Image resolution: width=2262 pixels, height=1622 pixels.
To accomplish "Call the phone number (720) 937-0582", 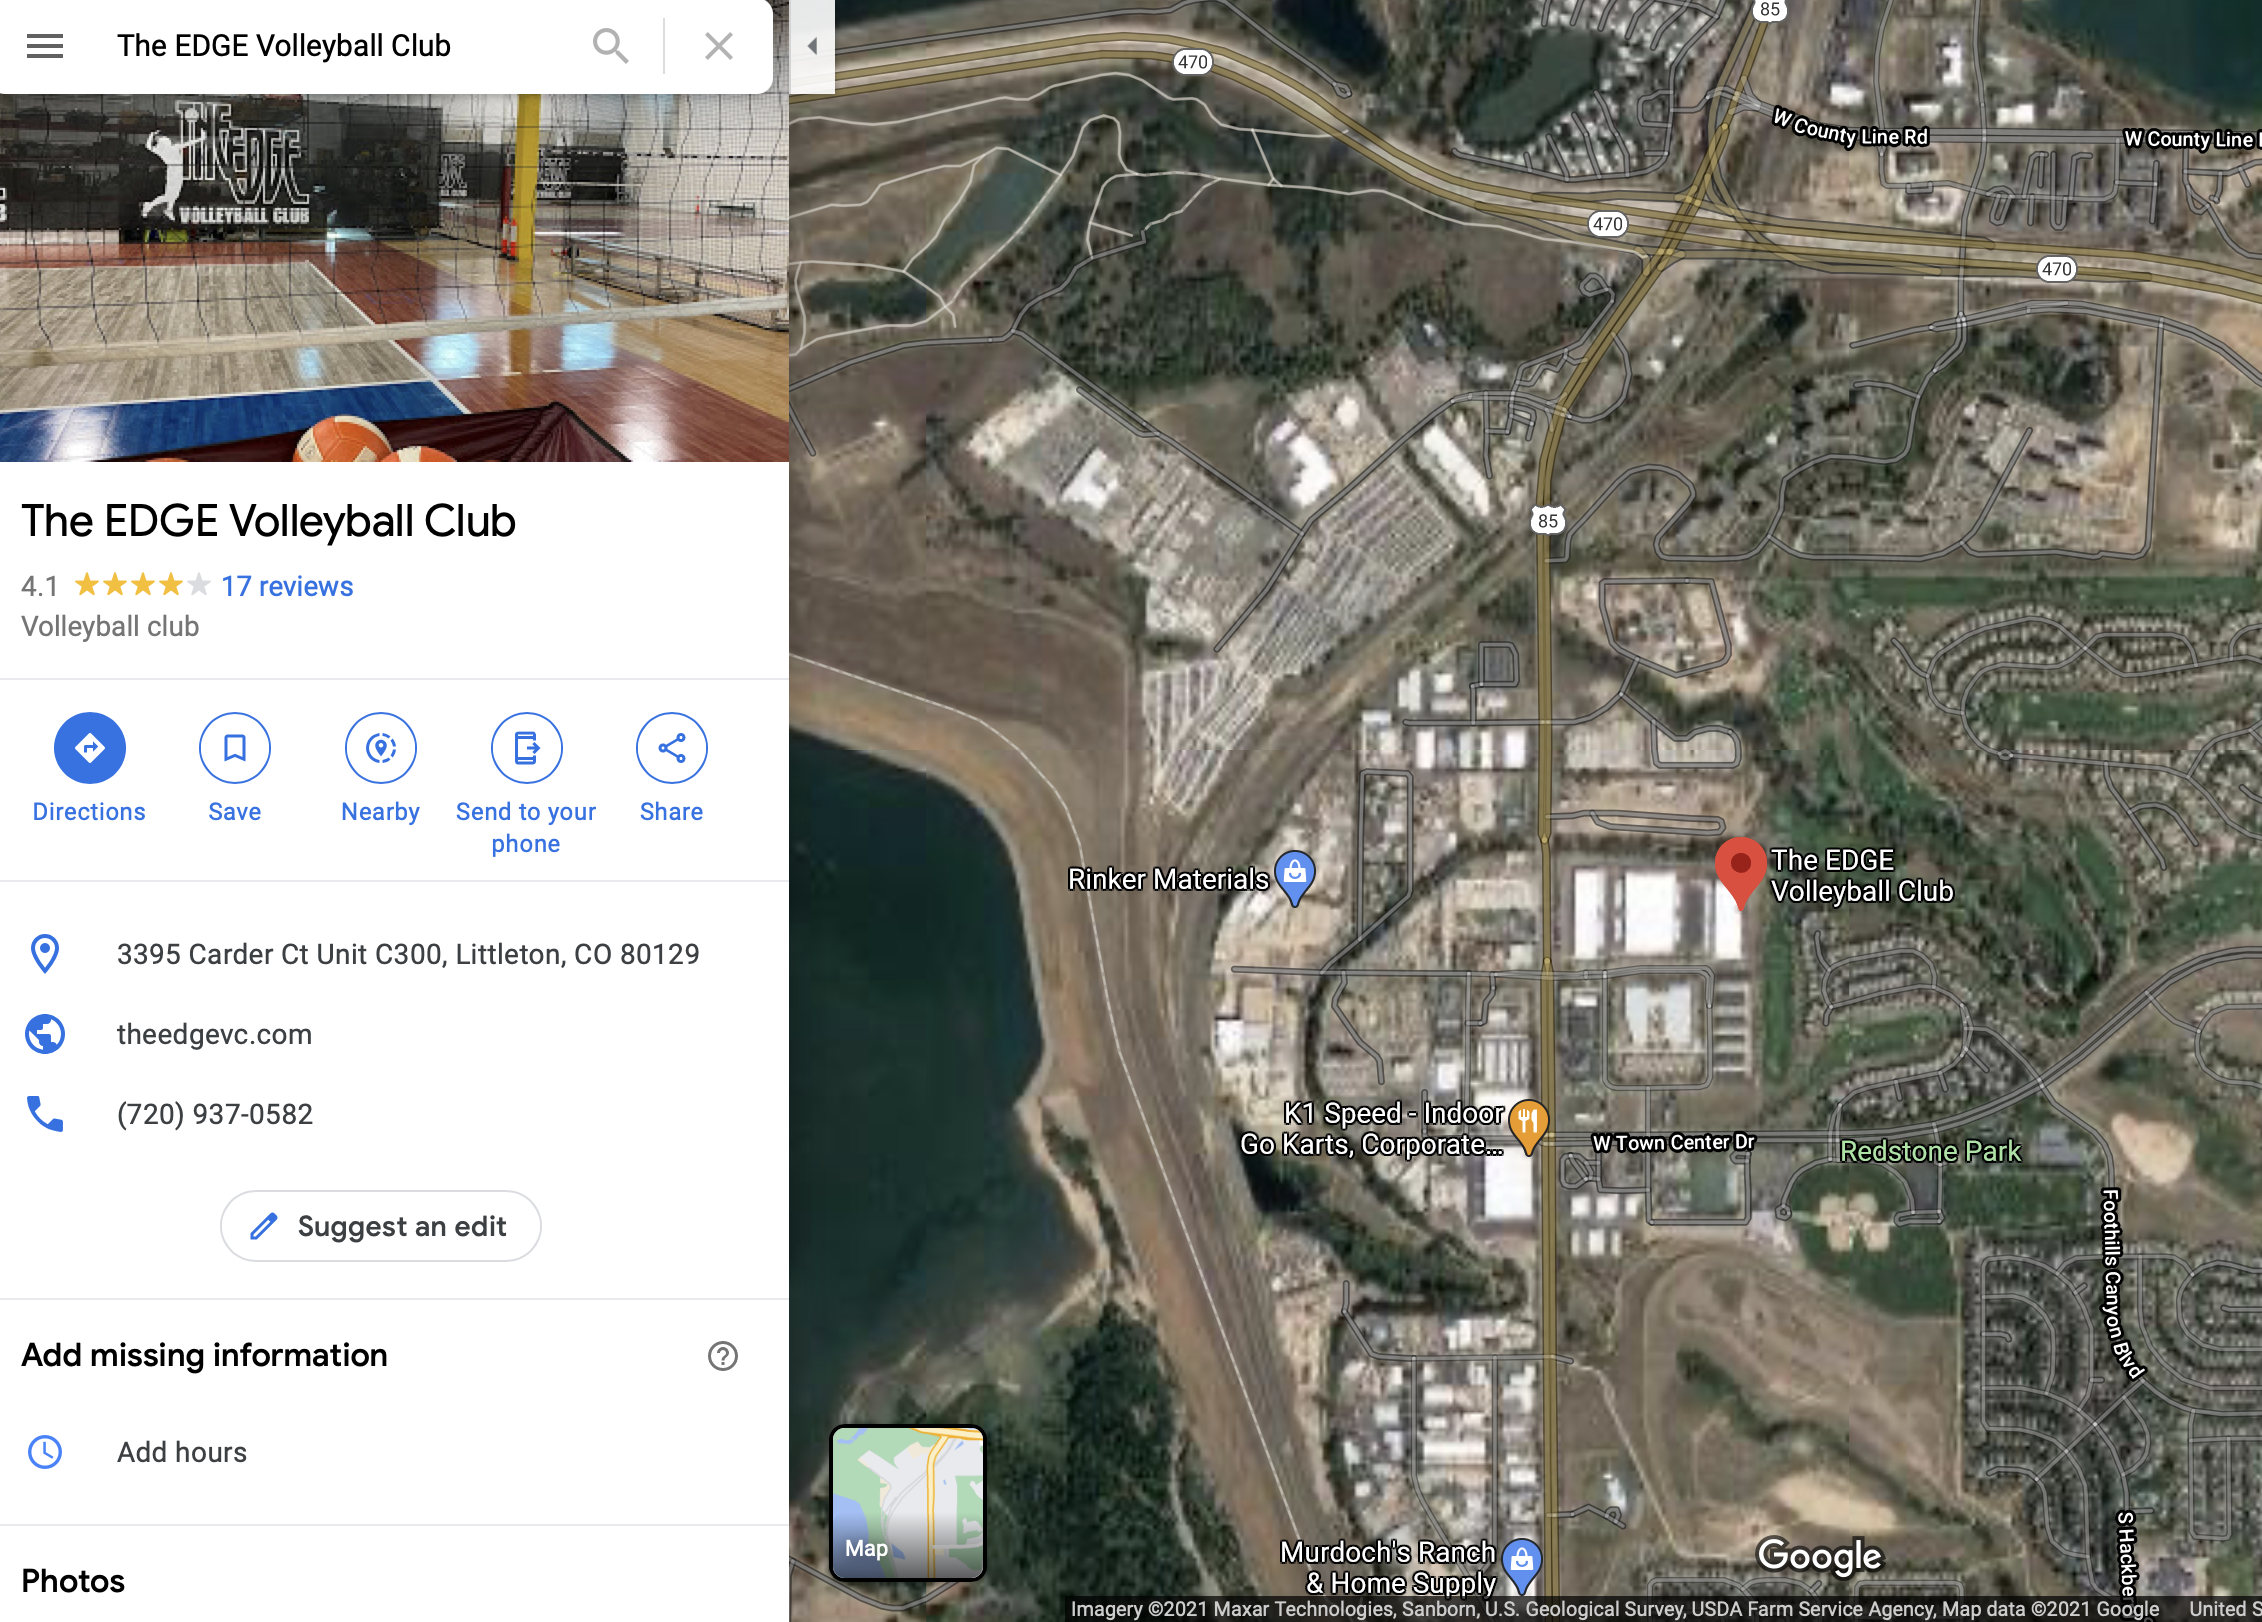I will pos(214,1114).
